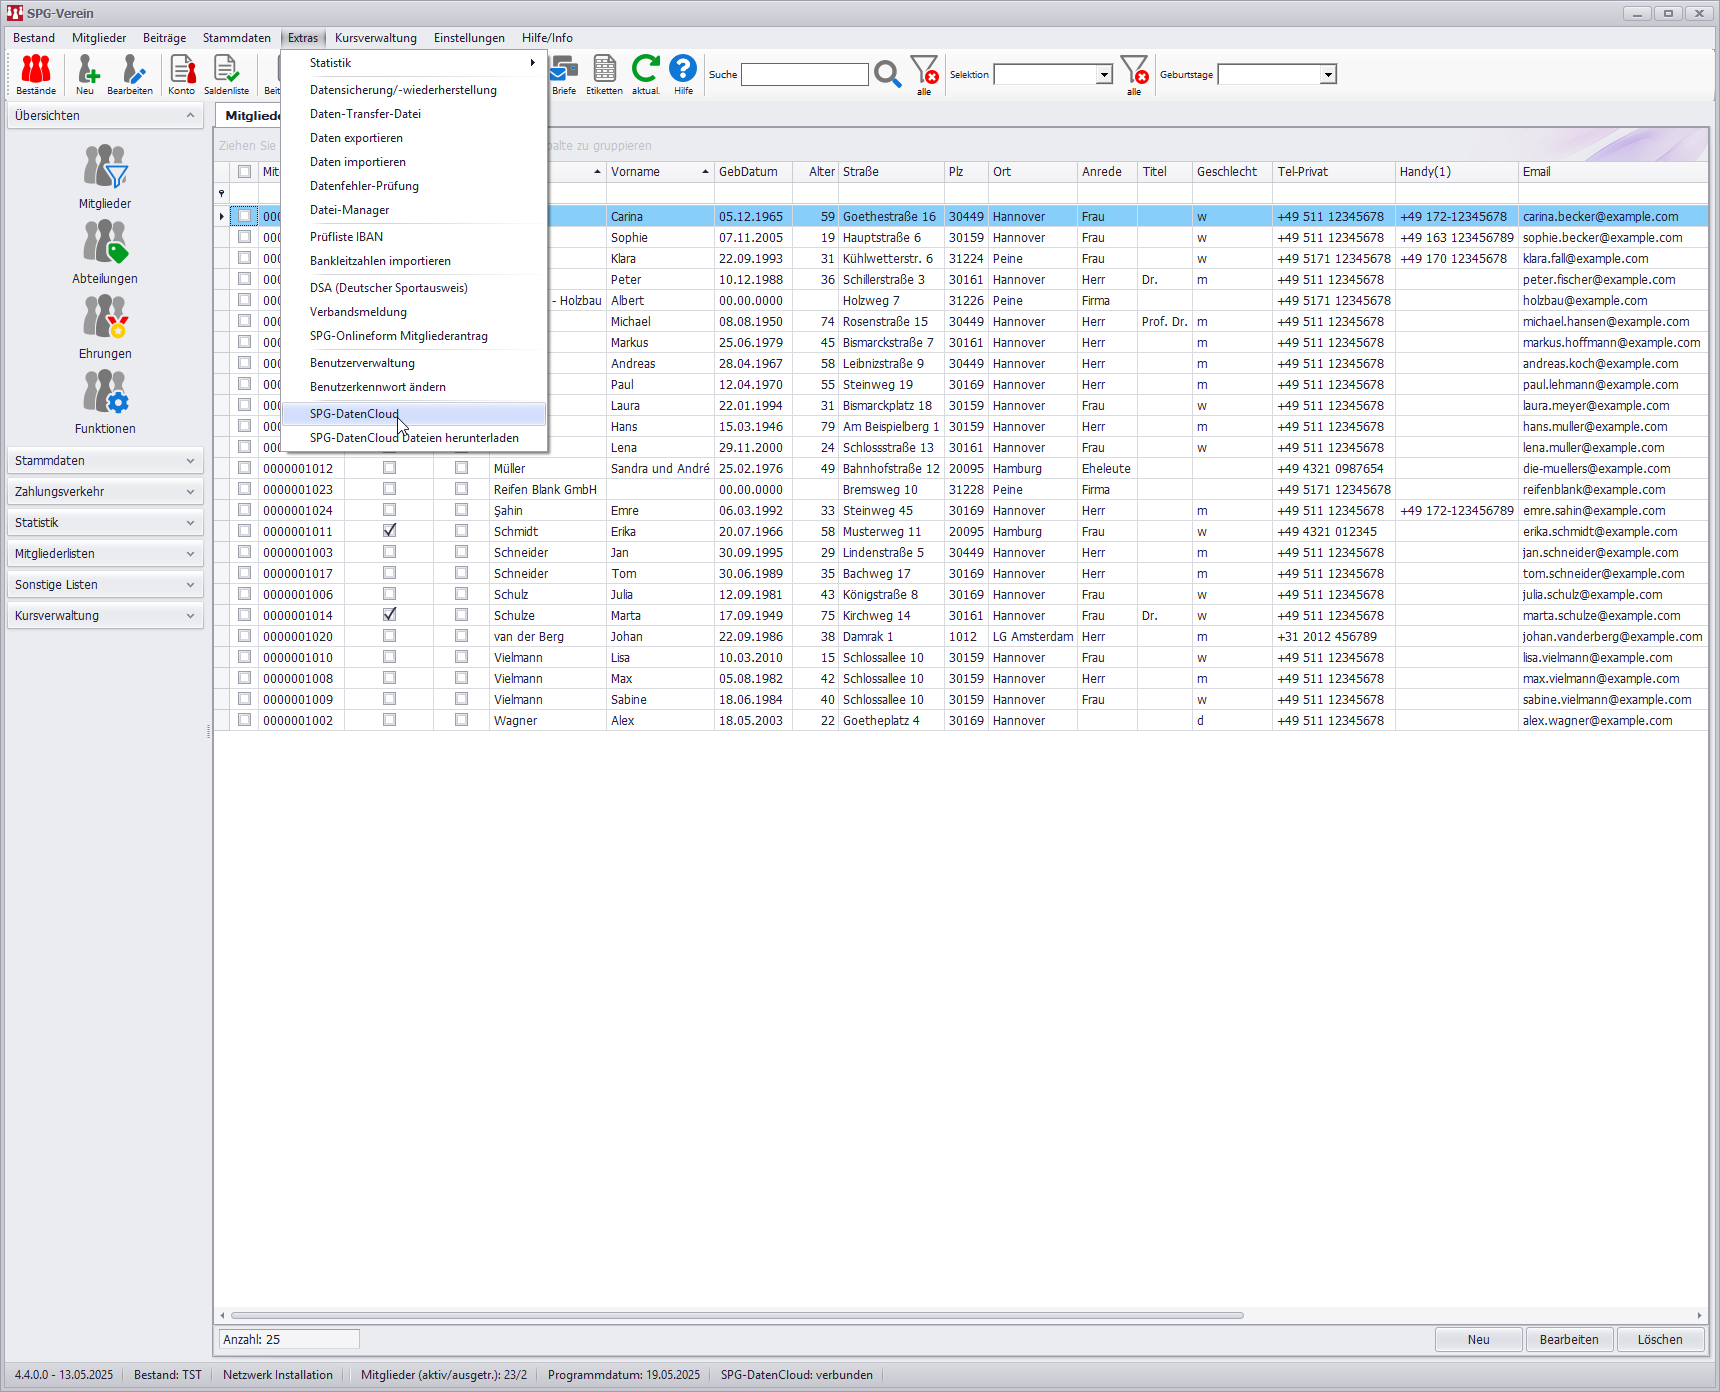Click the Bearbeiten button at bottom right
This screenshot has height=1392, width=1720.
pos(1569,1340)
